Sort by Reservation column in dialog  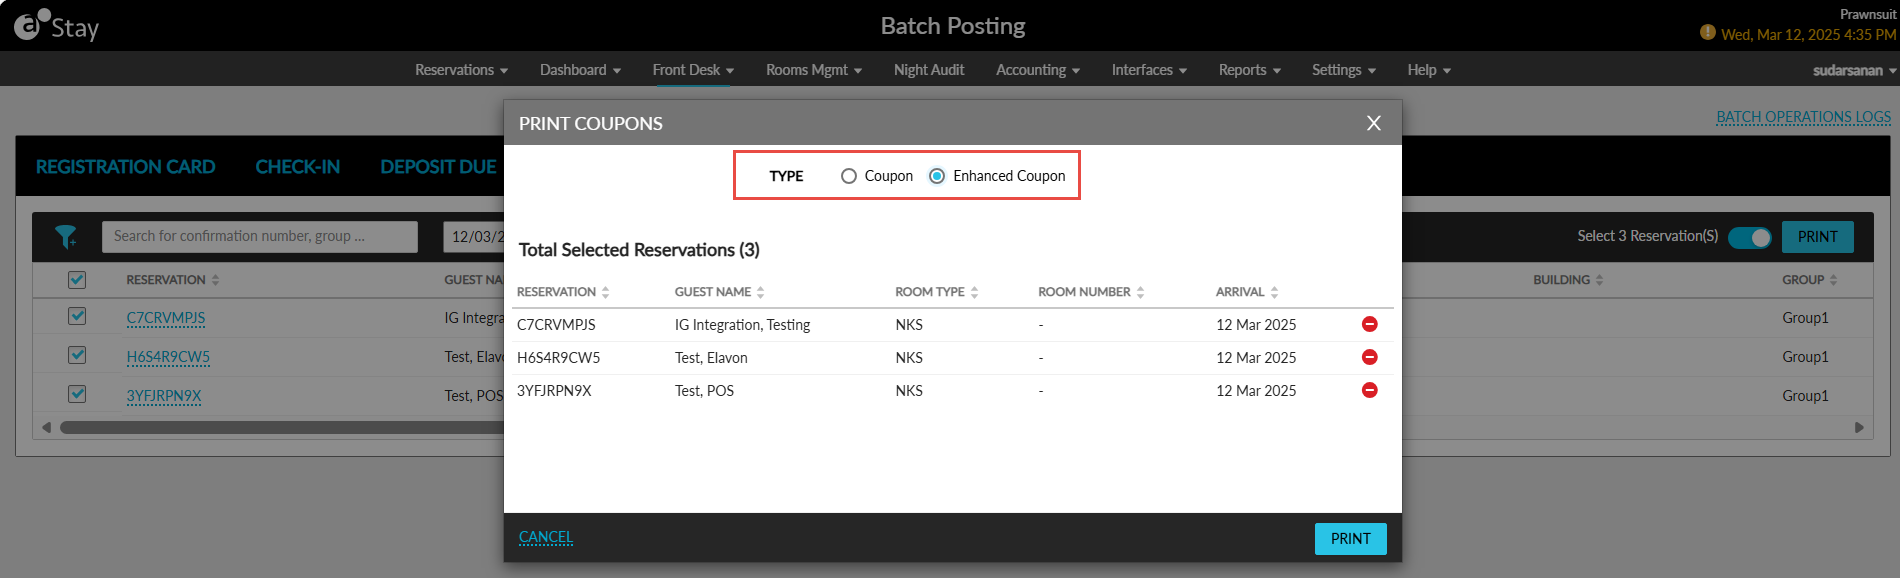pyautogui.click(x=563, y=292)
